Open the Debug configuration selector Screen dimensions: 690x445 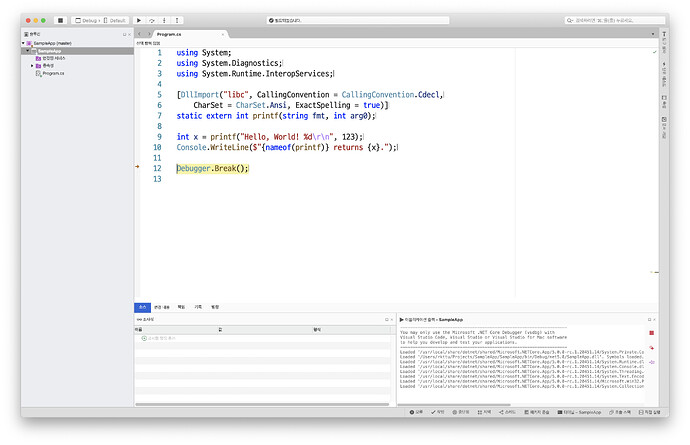pos(86,20)
